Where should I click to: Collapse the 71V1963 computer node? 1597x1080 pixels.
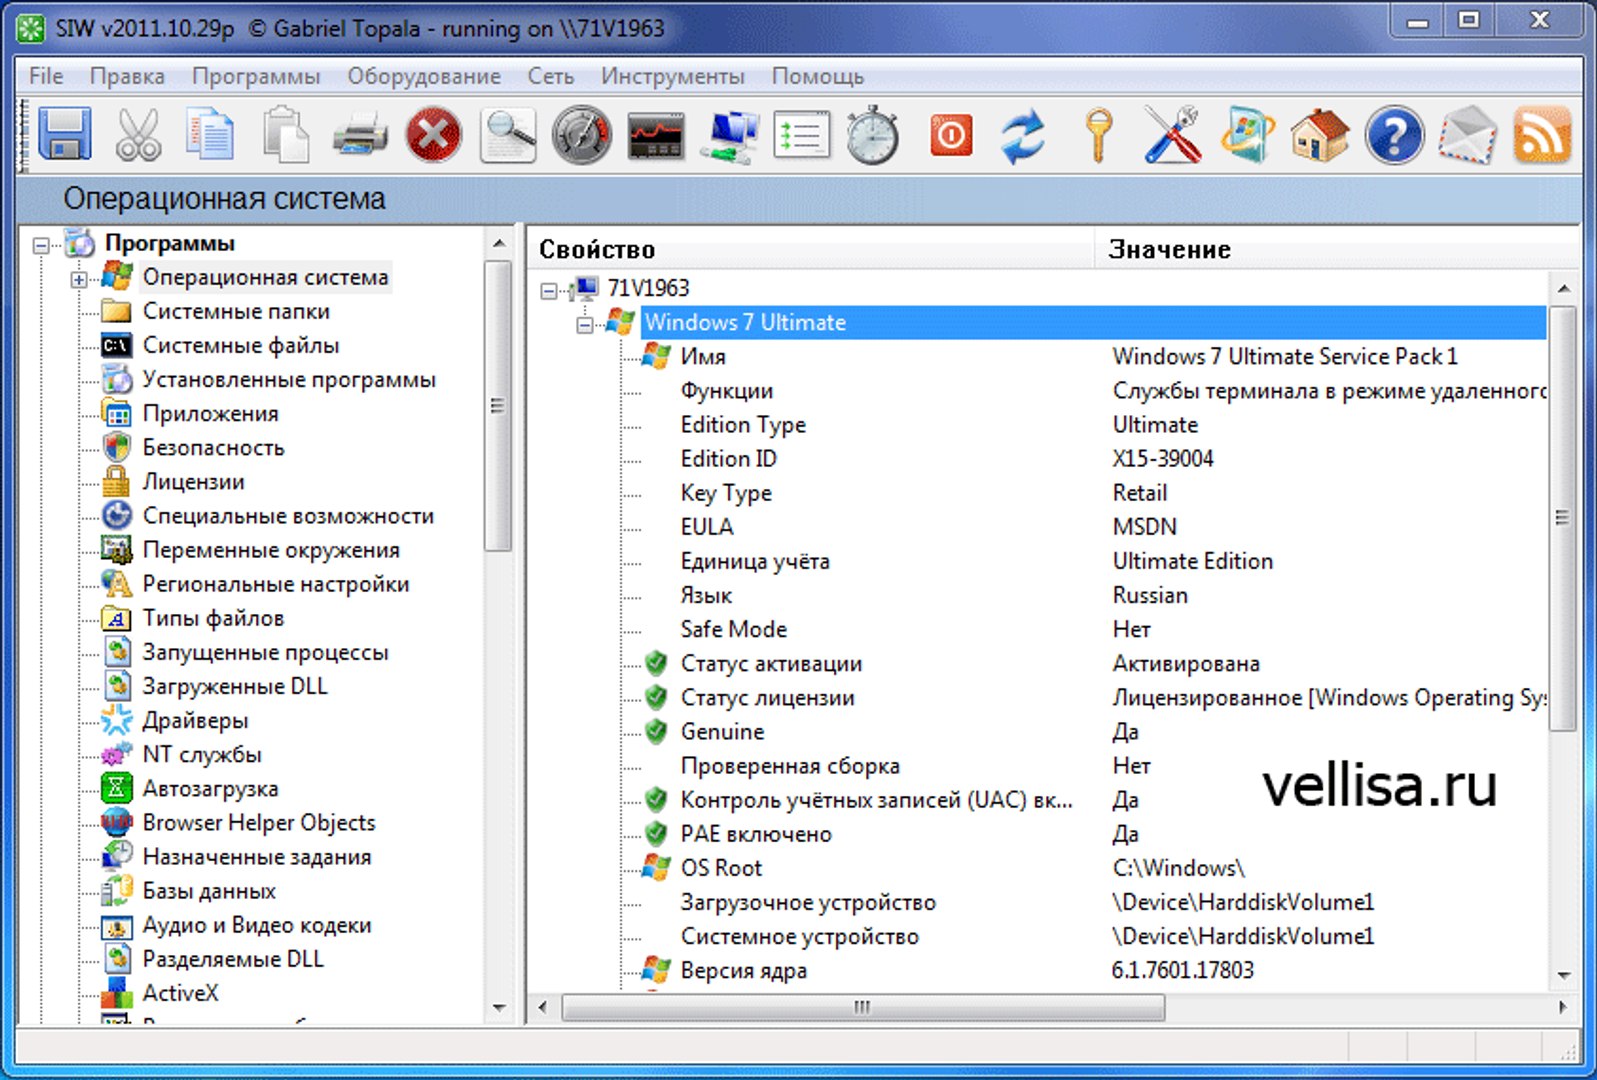coord(549,290)
